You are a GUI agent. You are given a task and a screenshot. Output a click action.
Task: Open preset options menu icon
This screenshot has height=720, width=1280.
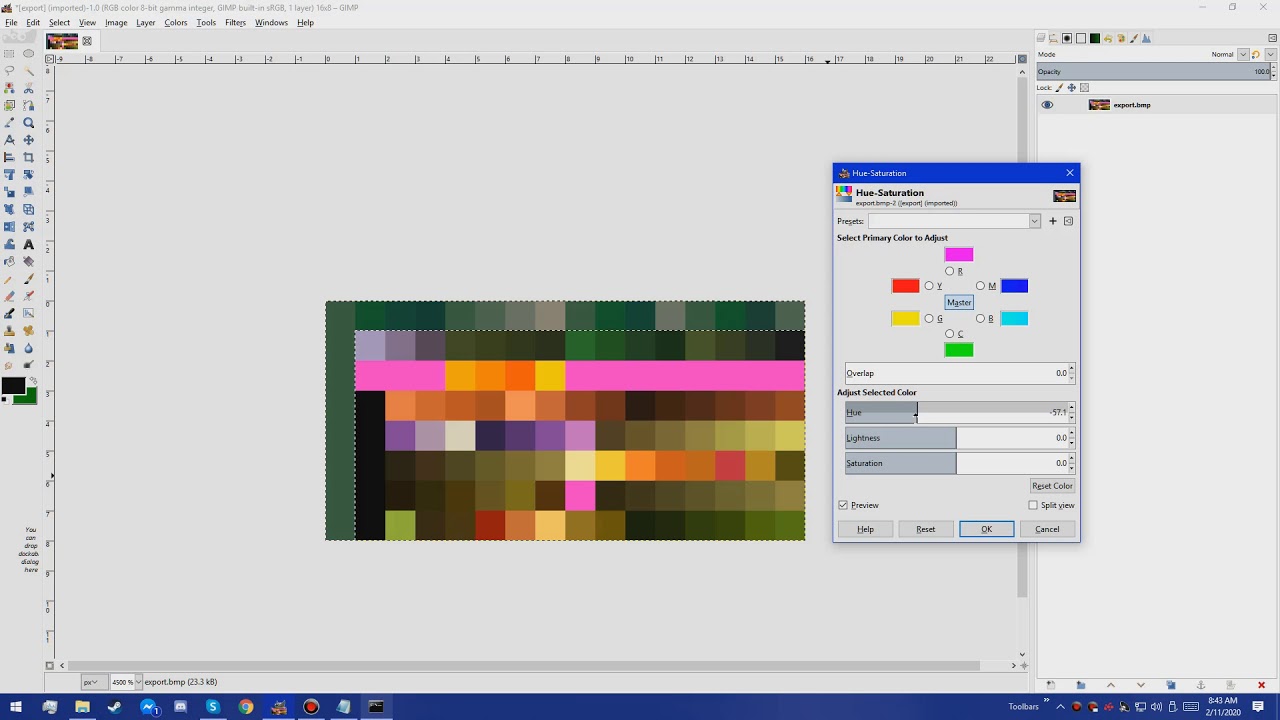click(1068, 221)
